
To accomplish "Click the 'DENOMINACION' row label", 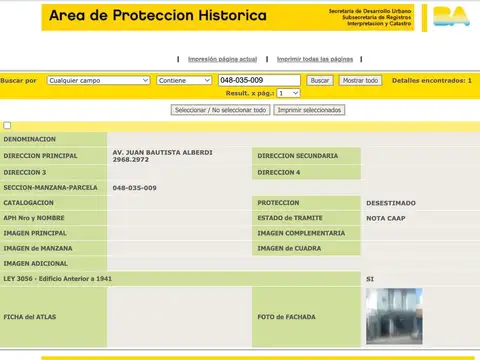I will pyautogui.click(x=30, y=139).
